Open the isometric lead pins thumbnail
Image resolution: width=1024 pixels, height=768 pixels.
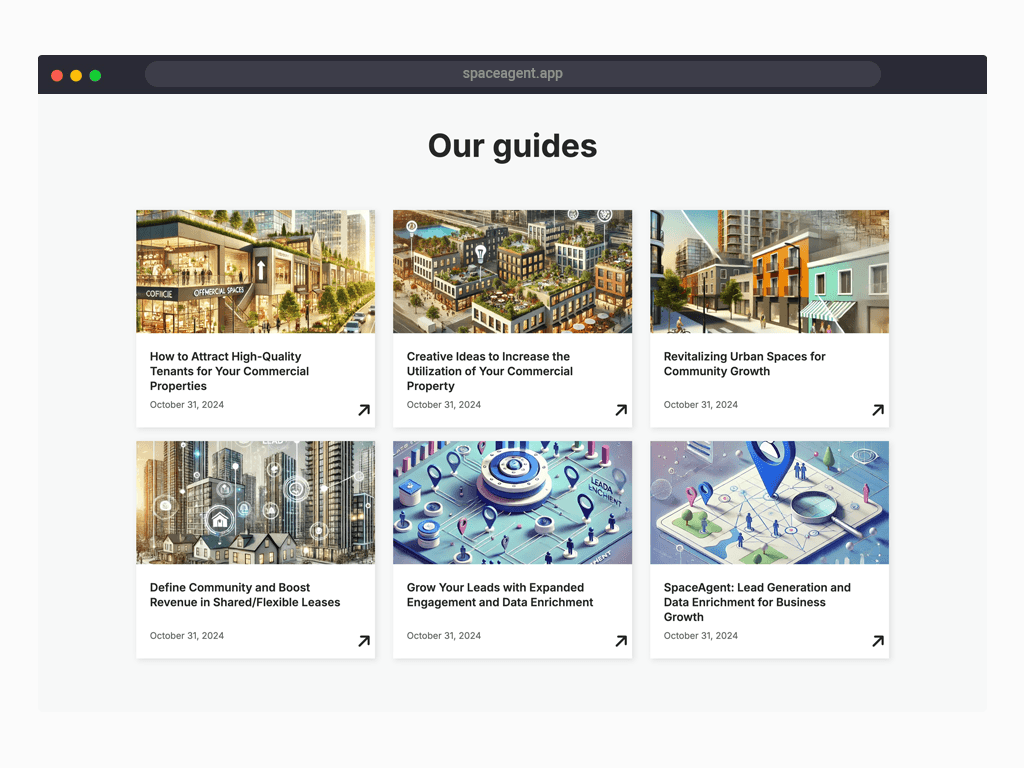(513, 502)
